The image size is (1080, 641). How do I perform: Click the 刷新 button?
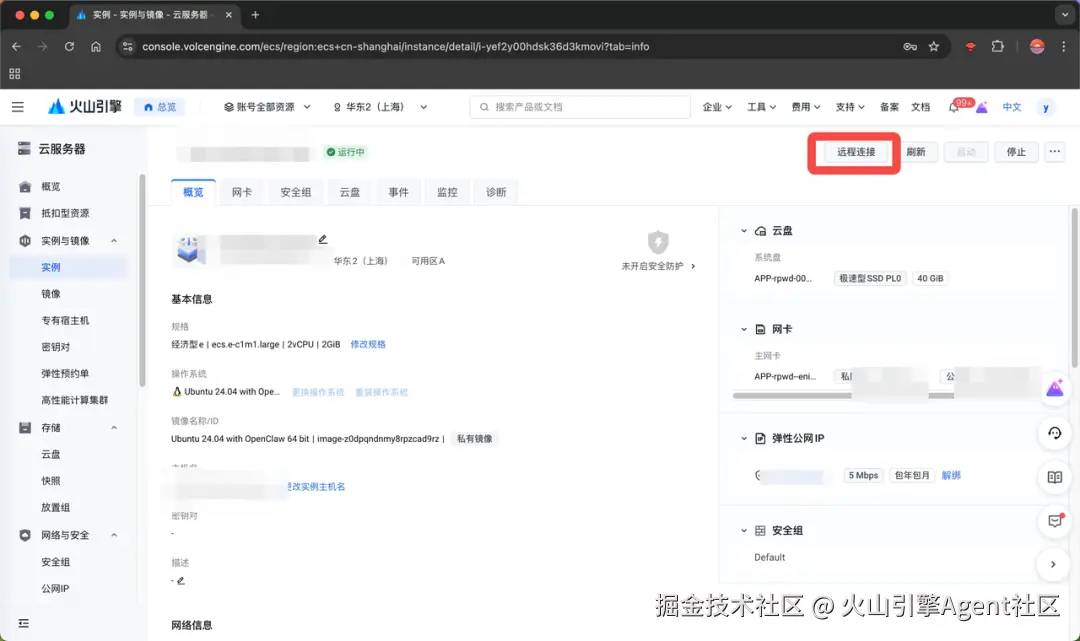tap(915, 151)
